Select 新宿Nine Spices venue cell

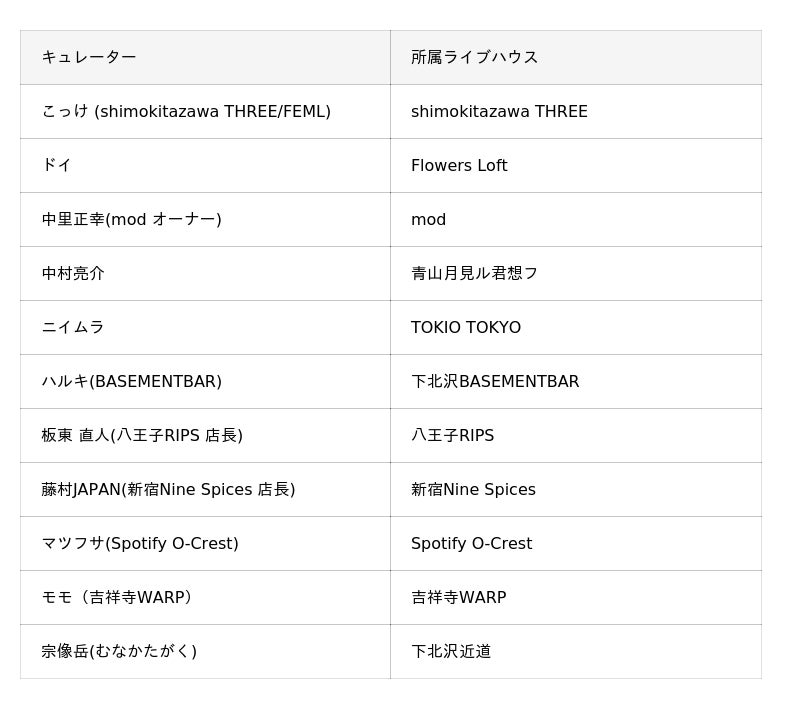tap(576, 490)
